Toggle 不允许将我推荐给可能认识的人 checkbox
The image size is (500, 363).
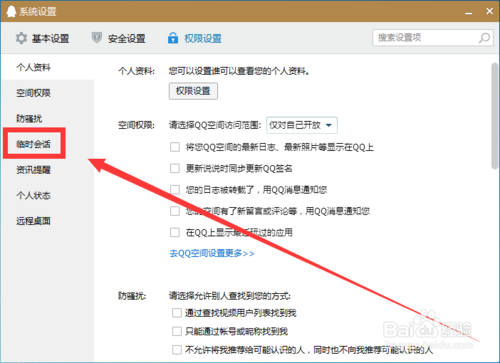[177, 350]
